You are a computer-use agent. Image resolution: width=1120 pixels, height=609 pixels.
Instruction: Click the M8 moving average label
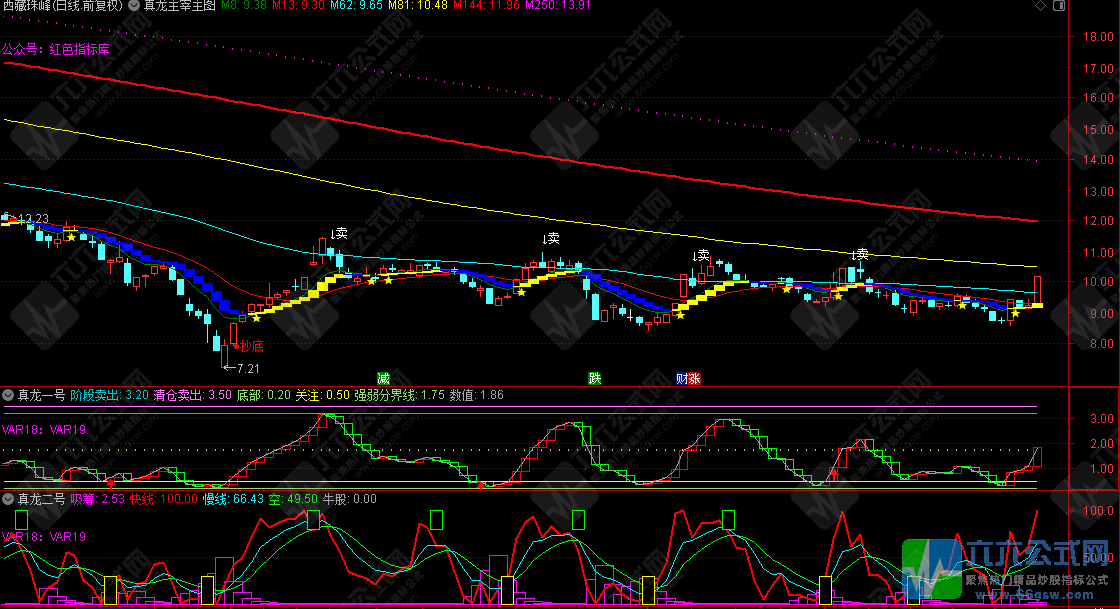(x=243, y=6)
